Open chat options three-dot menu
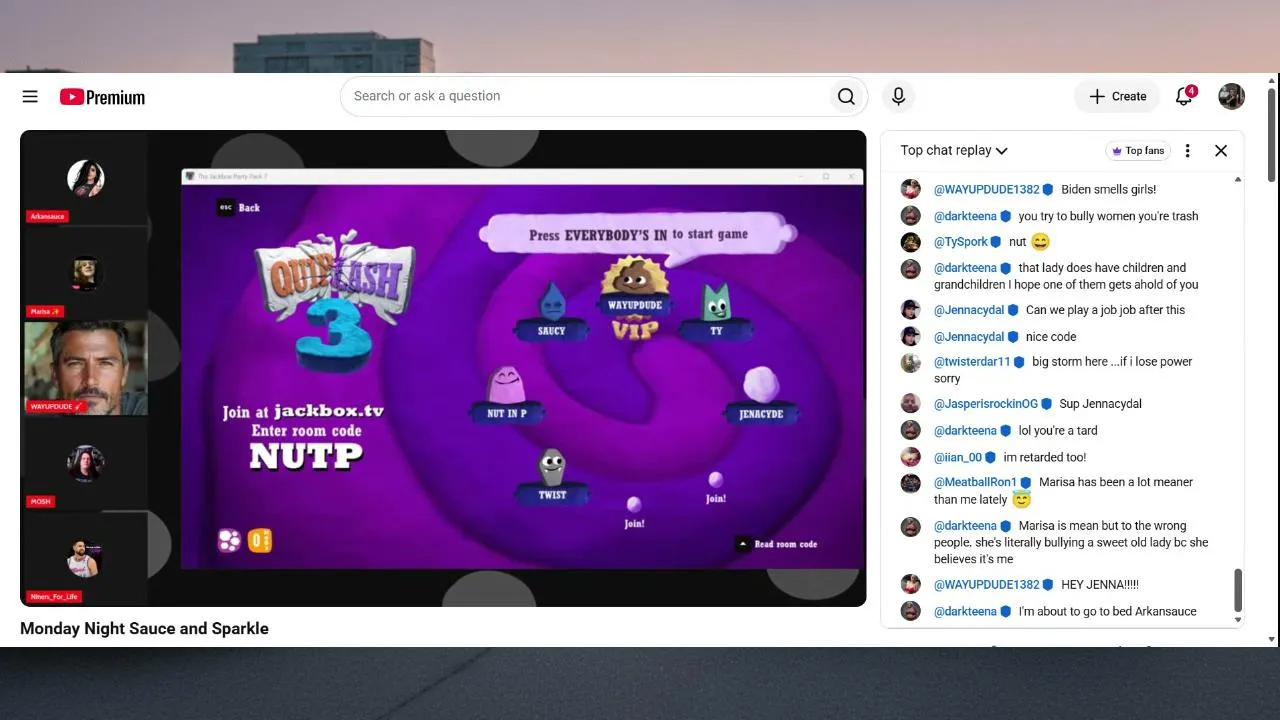Viewport: 1280px width, 720px height. (x=1187, y=151)
